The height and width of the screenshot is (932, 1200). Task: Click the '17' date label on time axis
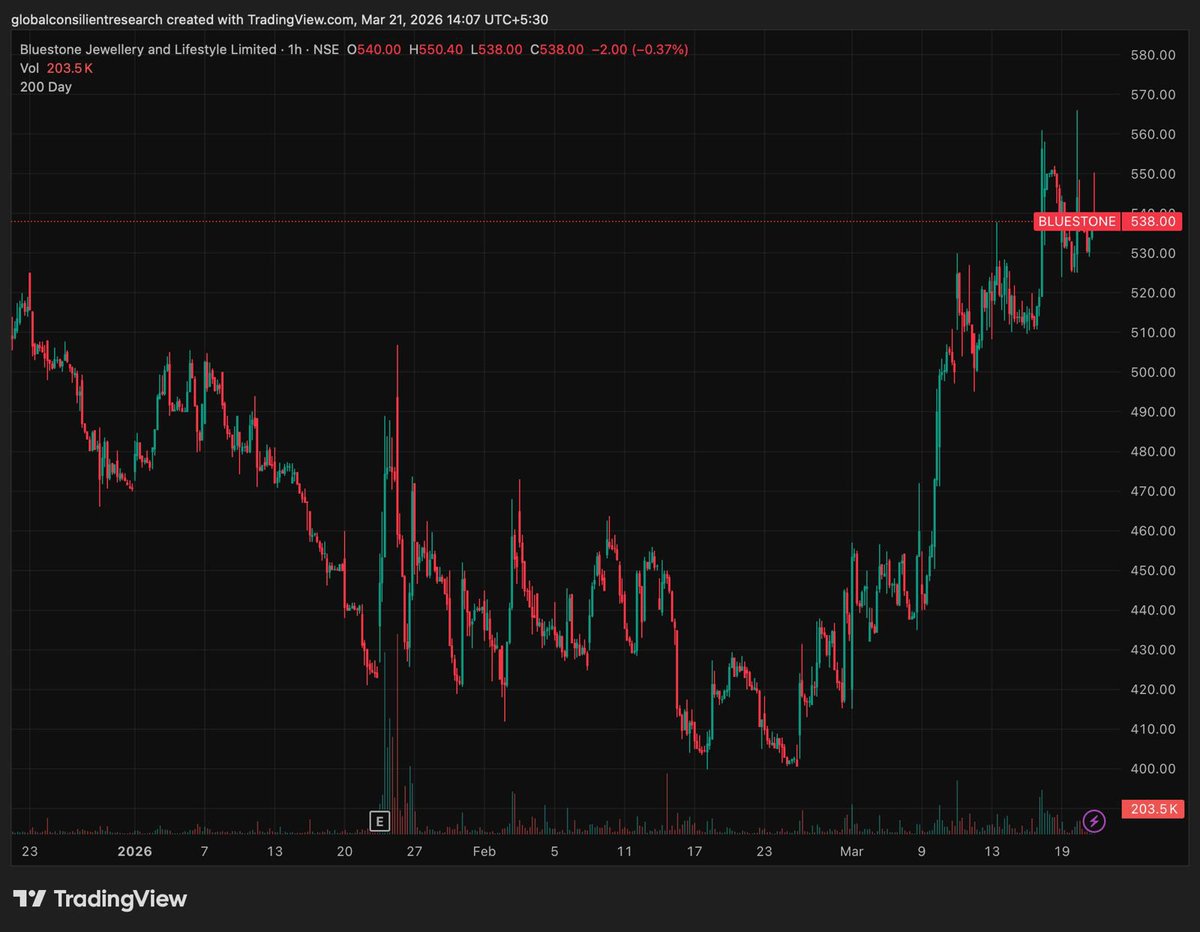coord(694,852)
